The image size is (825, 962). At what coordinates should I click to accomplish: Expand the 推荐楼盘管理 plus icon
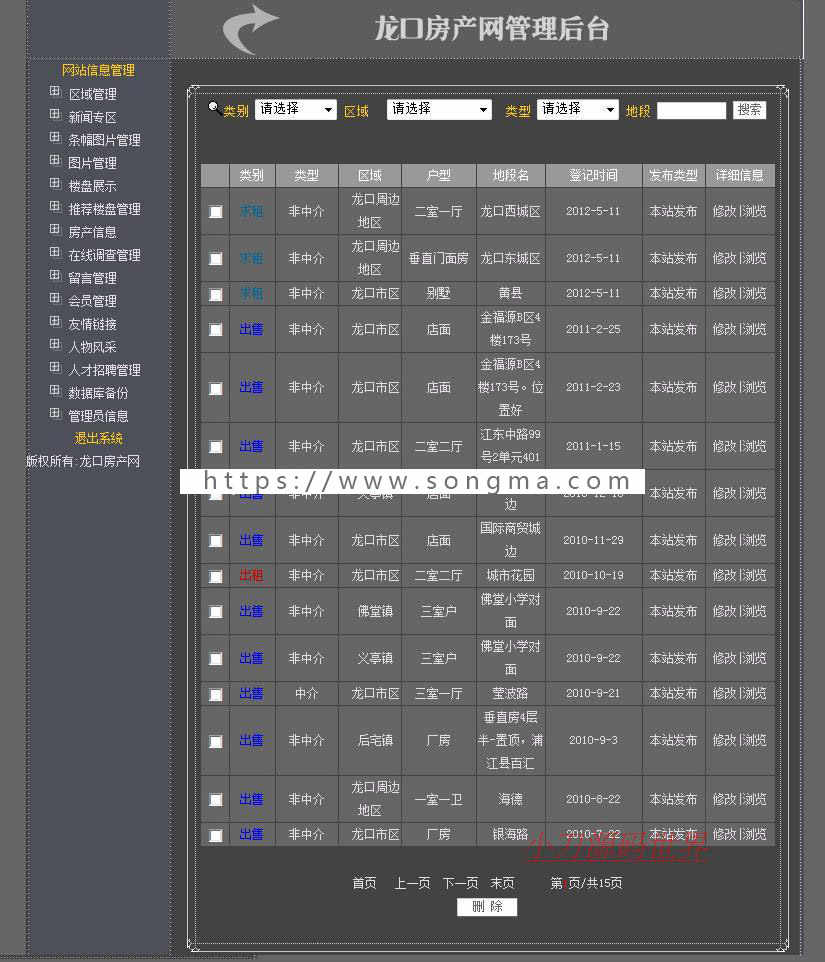click(x=55, y=207)
